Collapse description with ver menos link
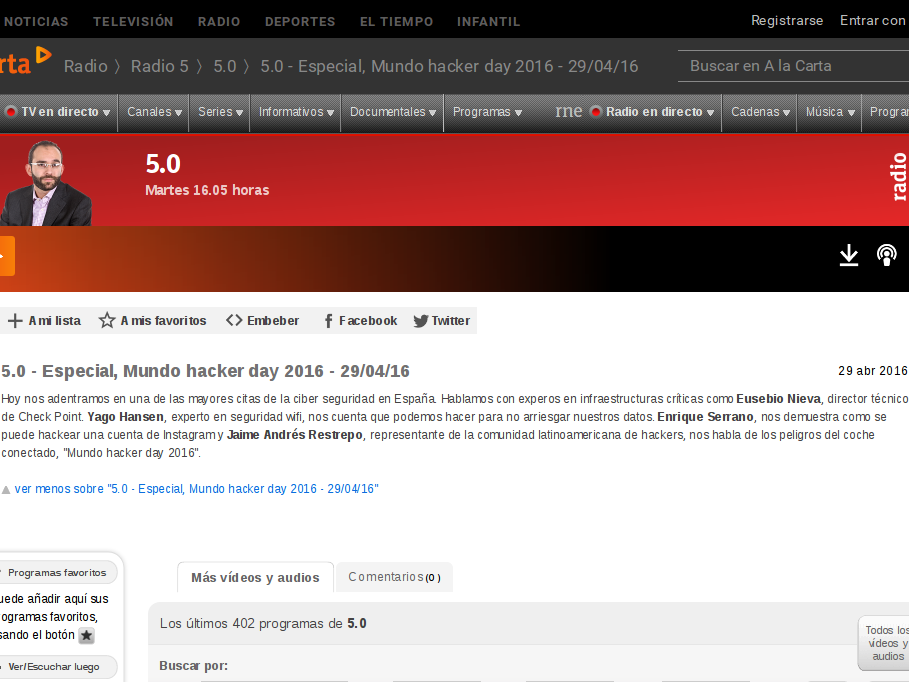 [x=196, y=489]
